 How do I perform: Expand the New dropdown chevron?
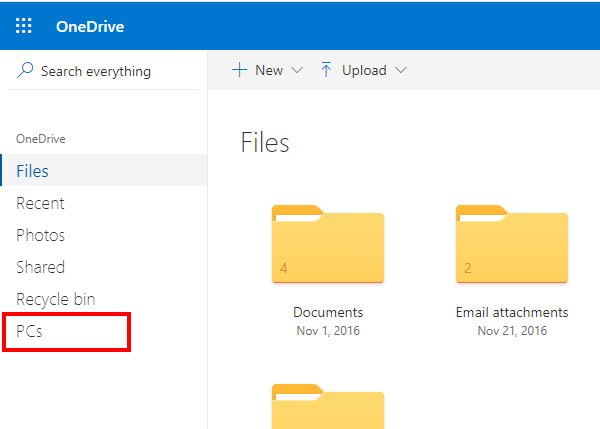[297, 70]
